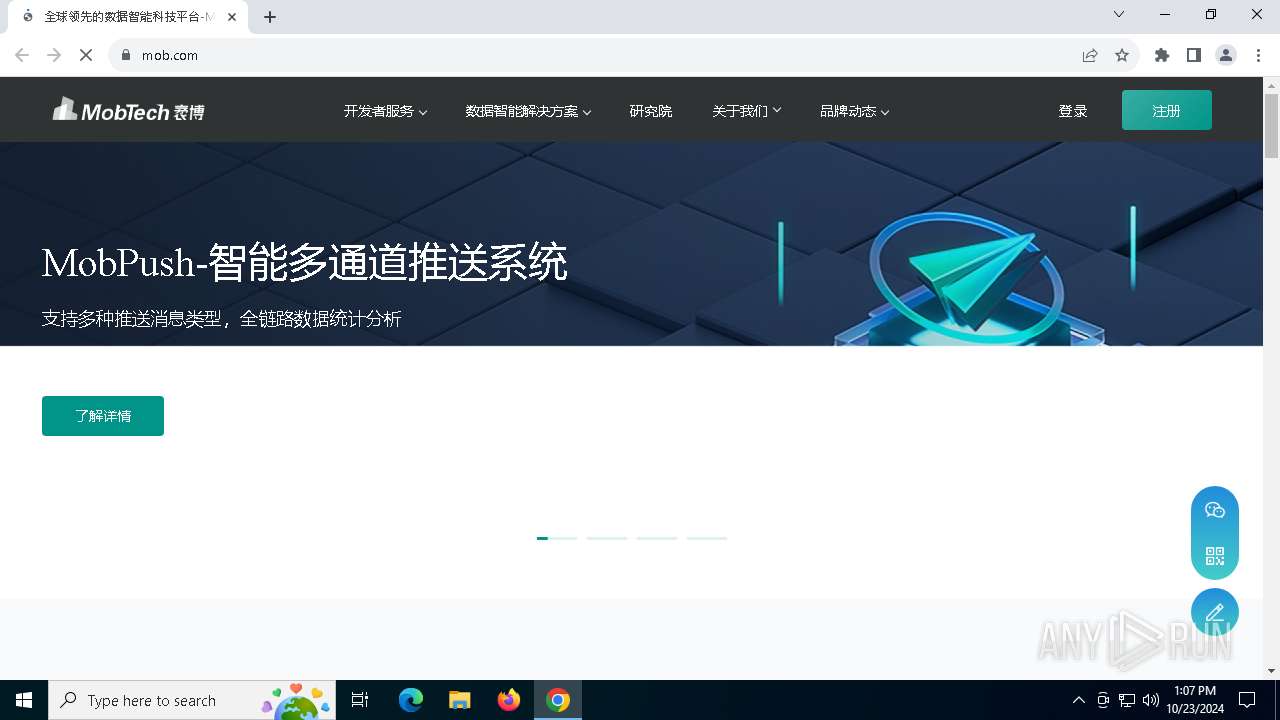Show the QR code floating icon

[1215, 556]
